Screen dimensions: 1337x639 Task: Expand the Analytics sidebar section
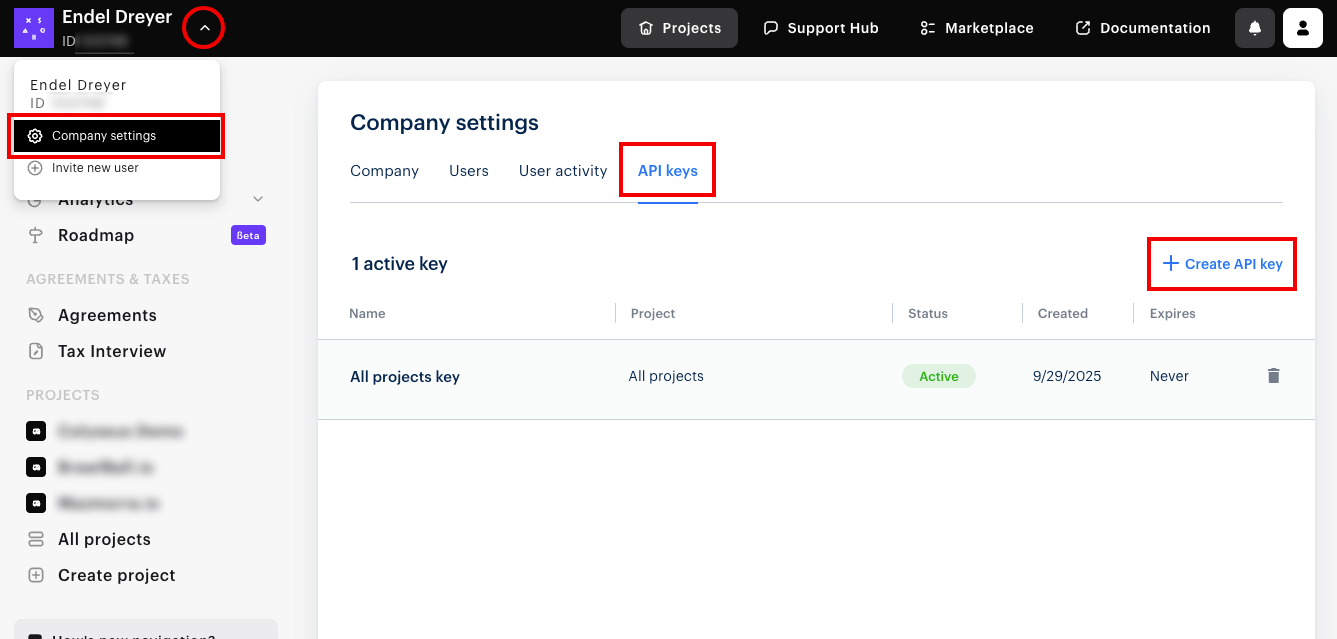click(x=258, y=198)
